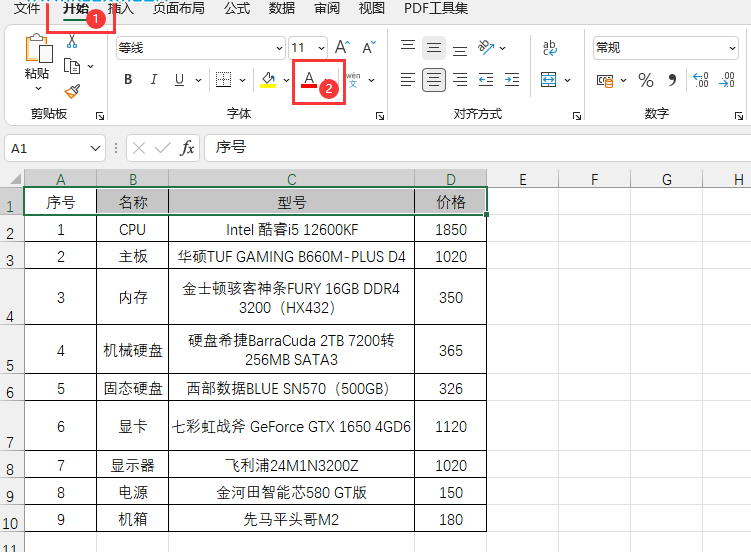Expand the borders dropdown arrow
Viewport: 751px width, 552px height.
coord(242,80)
